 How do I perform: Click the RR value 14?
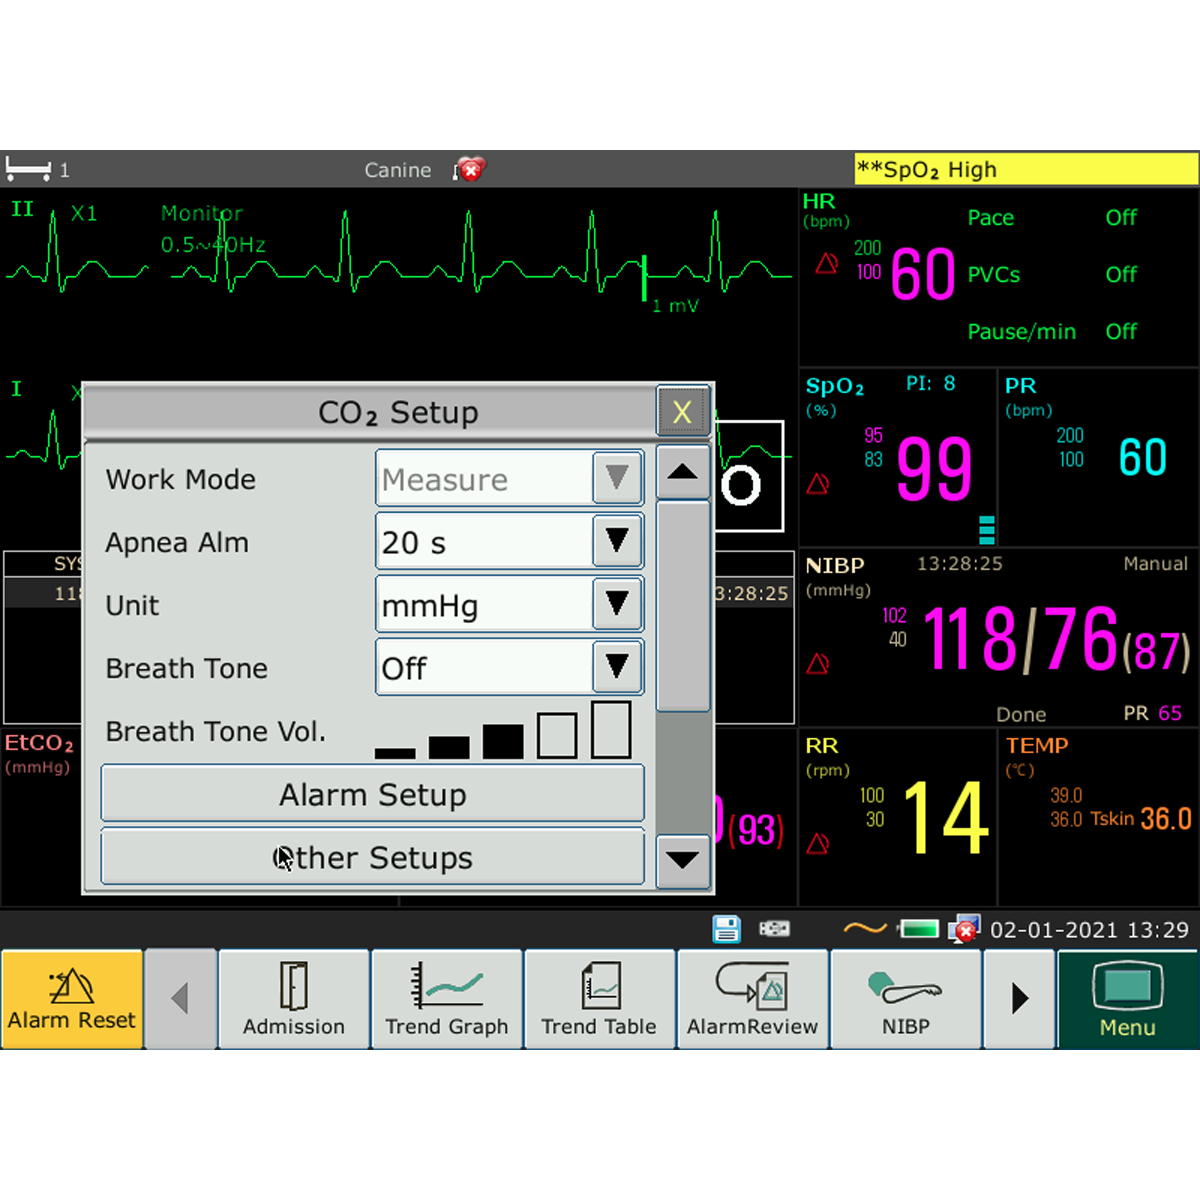(x=946, y=818)
